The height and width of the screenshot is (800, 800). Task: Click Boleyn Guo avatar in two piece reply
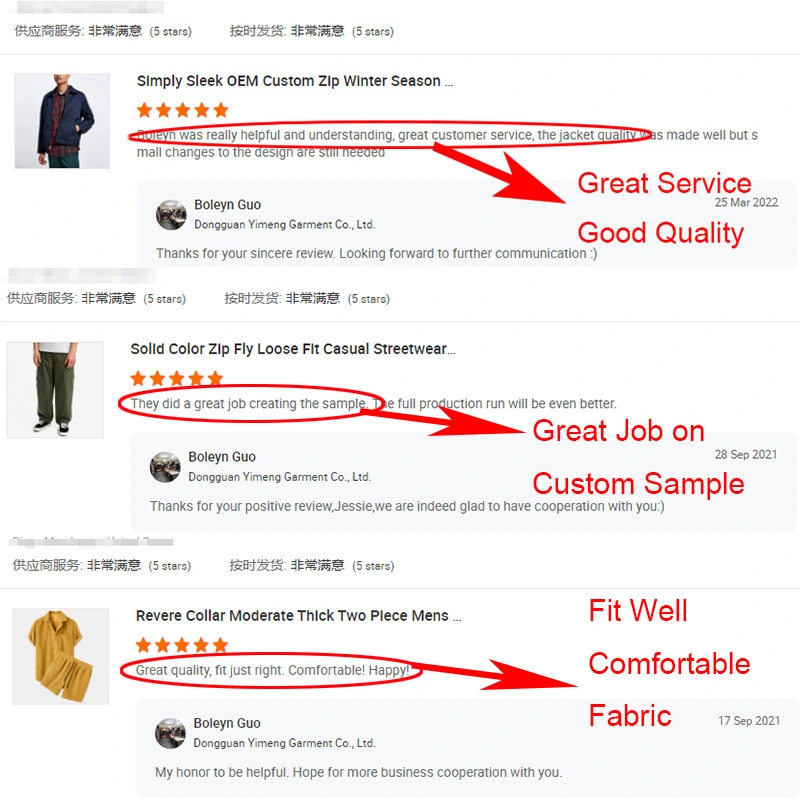point(170,733)
